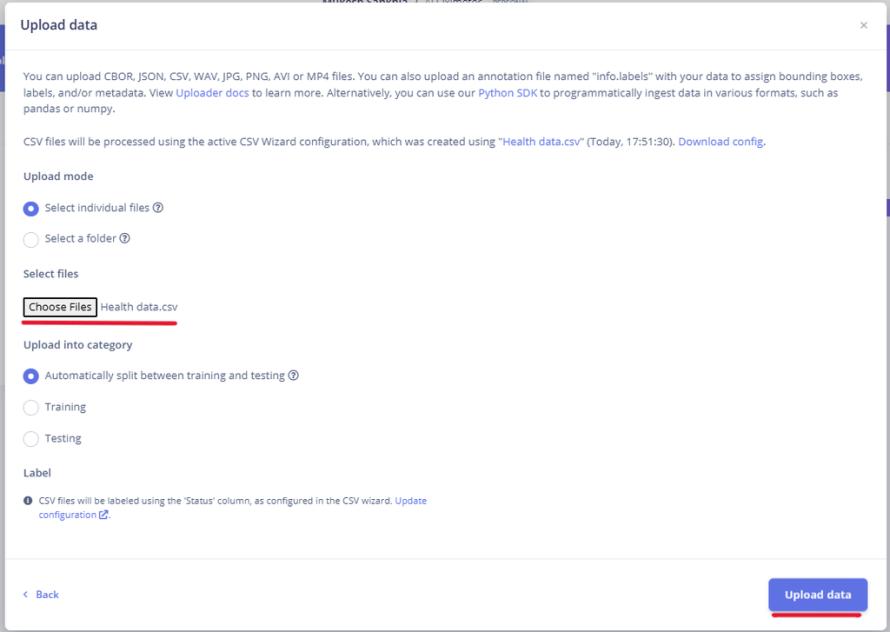Go Back to previous step
The width and height of the screenshot is (890, 632).
[41, 595]
